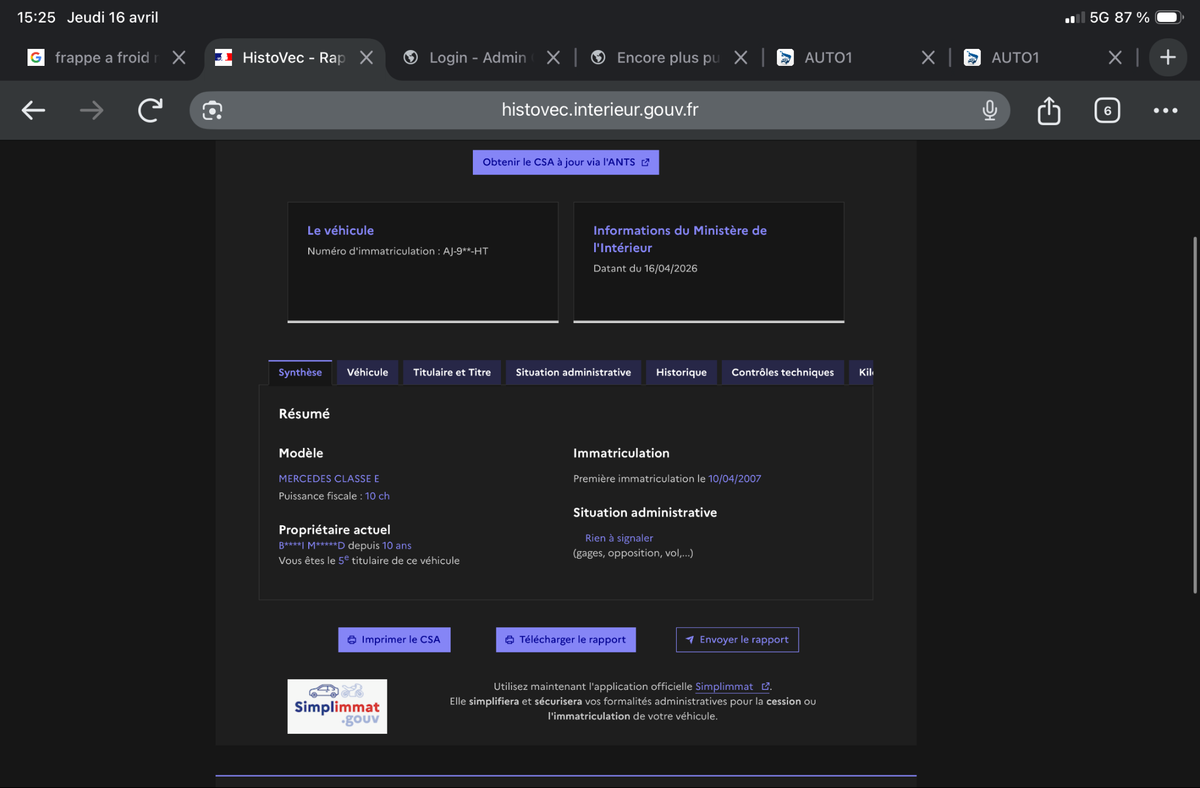1200x788 pixels.
Task: Click the "5e titulaire de ce véhicule" line
Action: (369, 561)
